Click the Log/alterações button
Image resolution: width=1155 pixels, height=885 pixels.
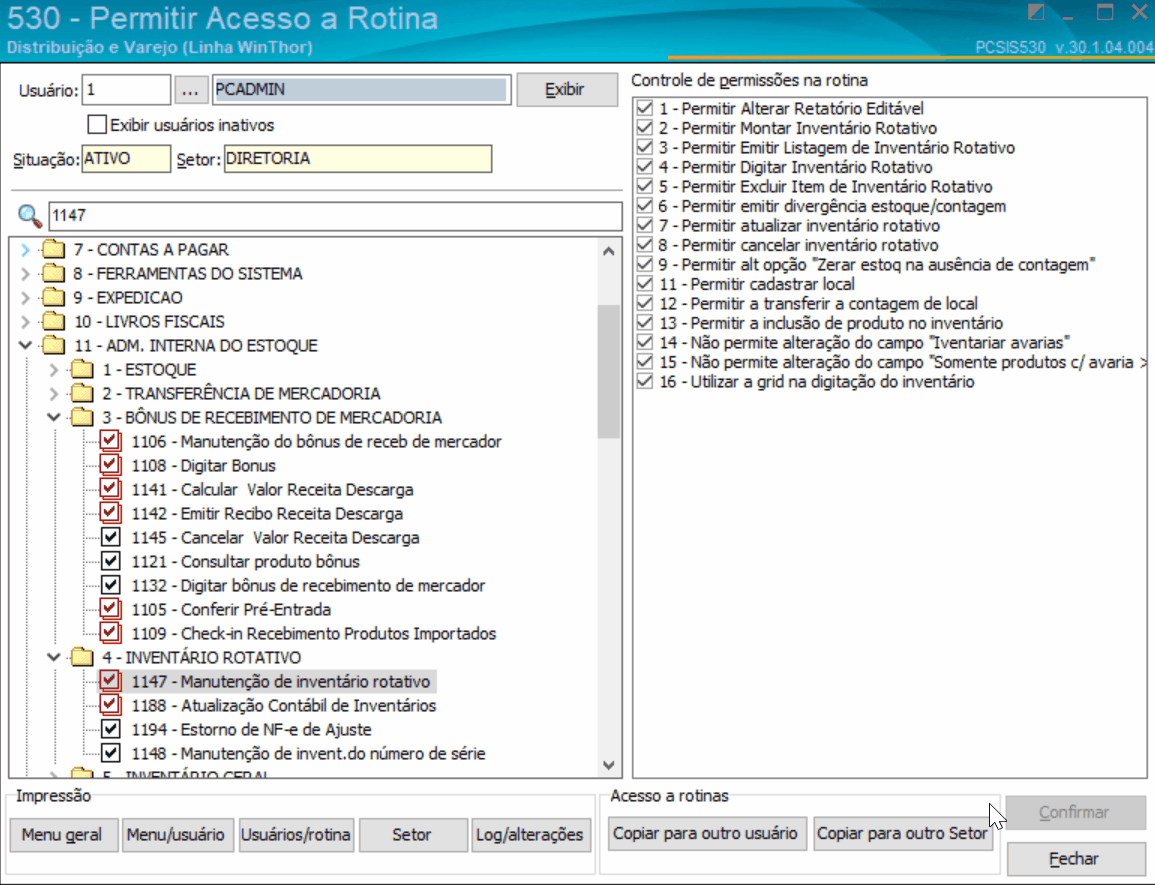point(530,835)
